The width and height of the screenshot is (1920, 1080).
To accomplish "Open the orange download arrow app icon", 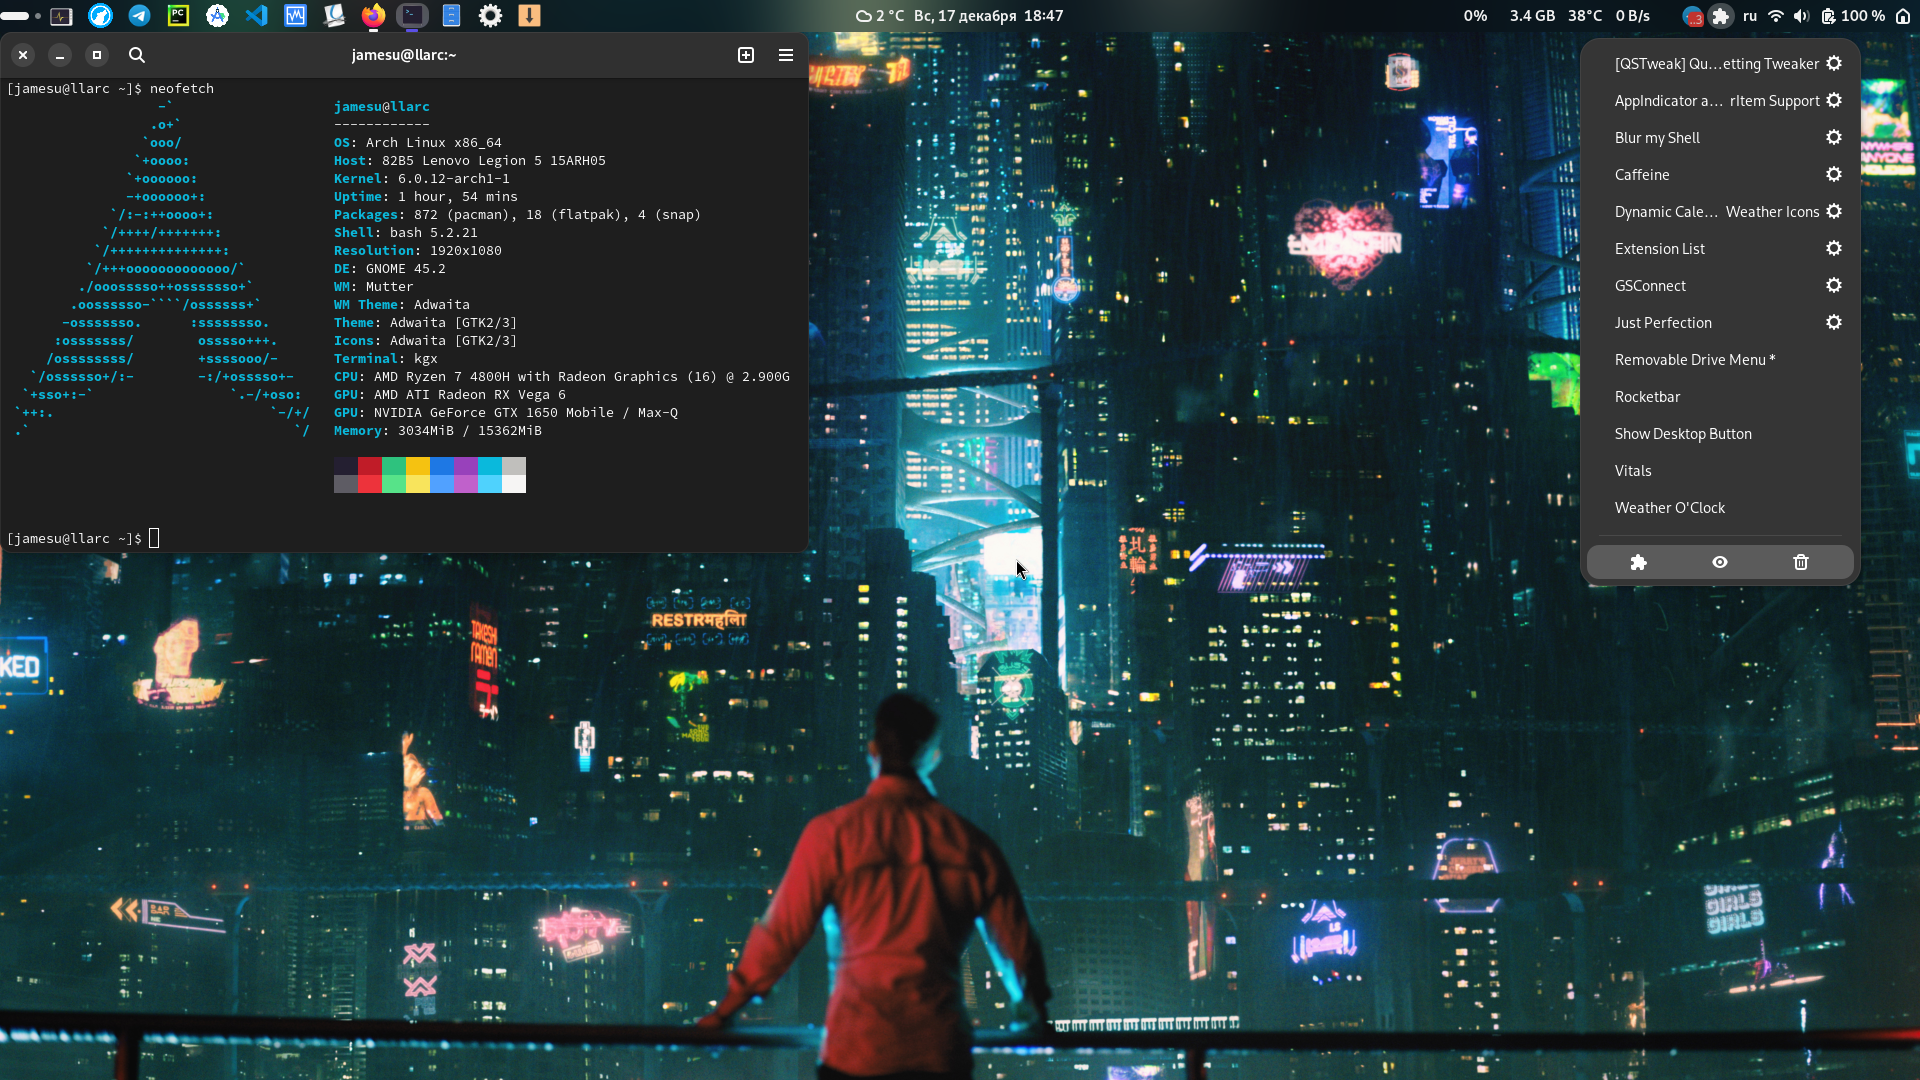I will tap(530, 16).
